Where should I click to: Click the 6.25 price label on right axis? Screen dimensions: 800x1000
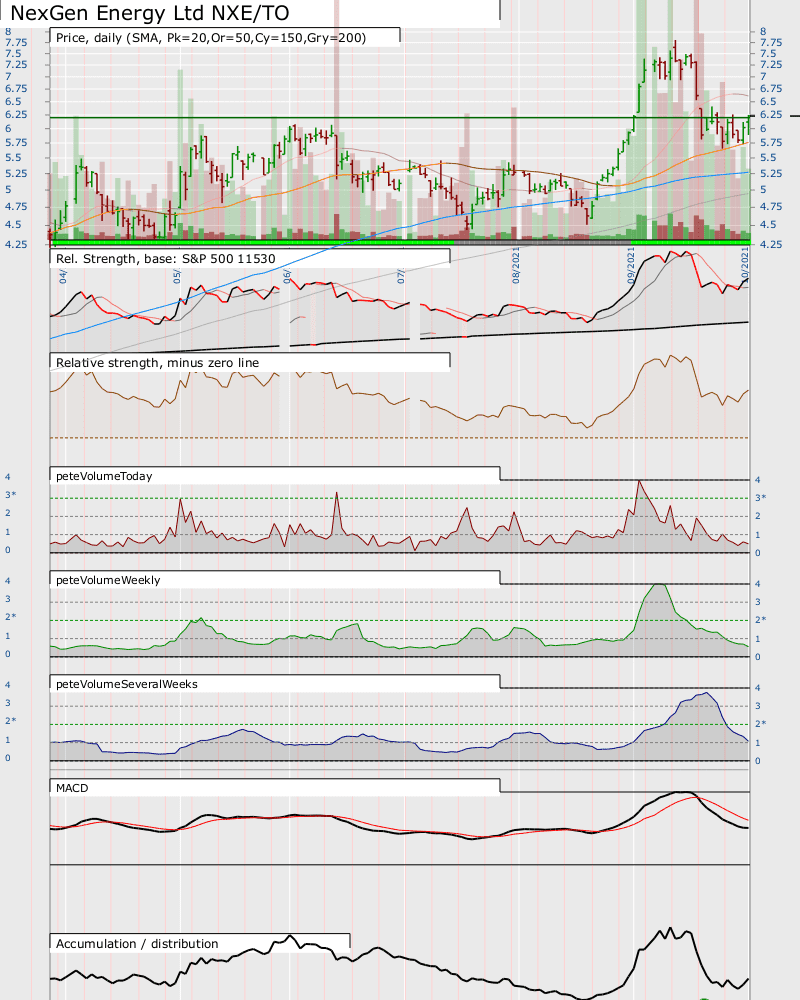pyautogui.click(x=771, y=115)
